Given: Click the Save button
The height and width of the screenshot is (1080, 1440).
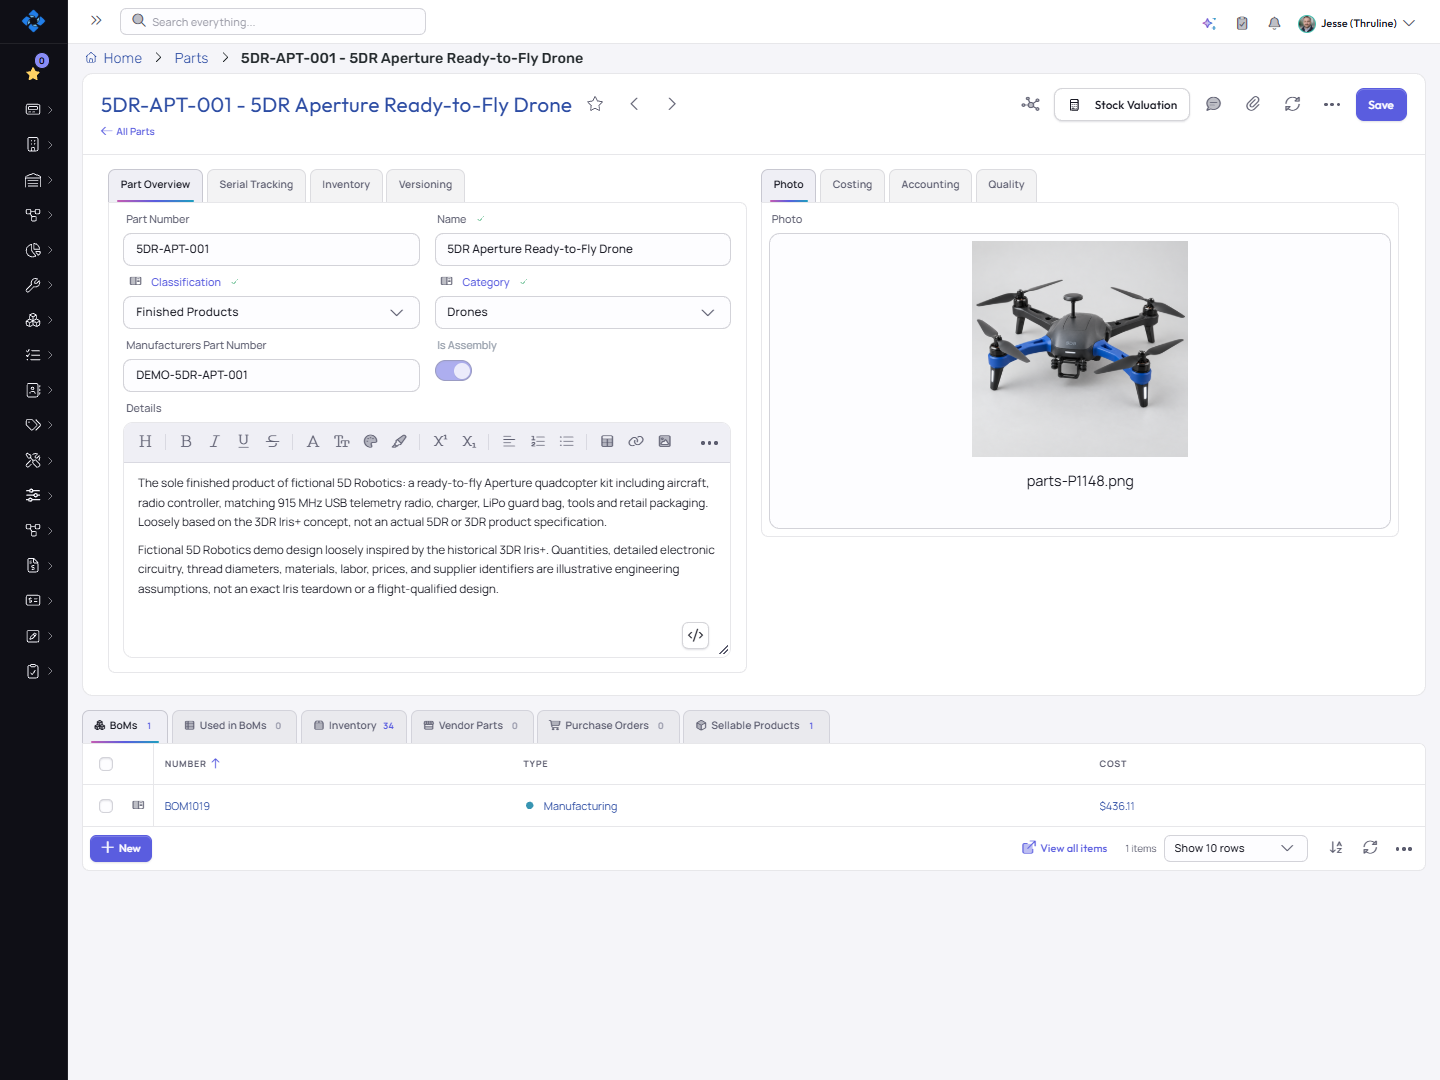Looking at the screenshot, I should tap(1381, 105).
